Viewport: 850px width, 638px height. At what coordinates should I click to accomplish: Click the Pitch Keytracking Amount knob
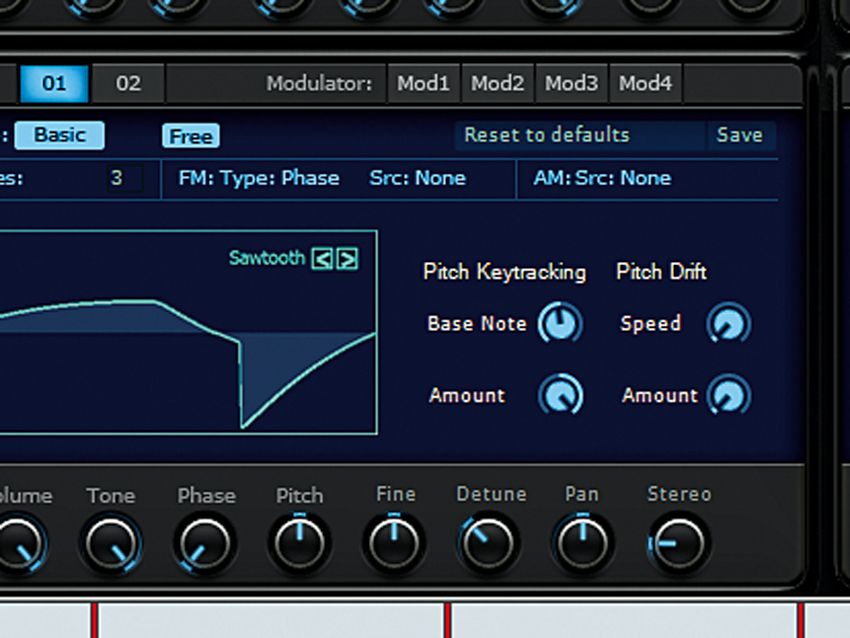[x=559, y=395]
